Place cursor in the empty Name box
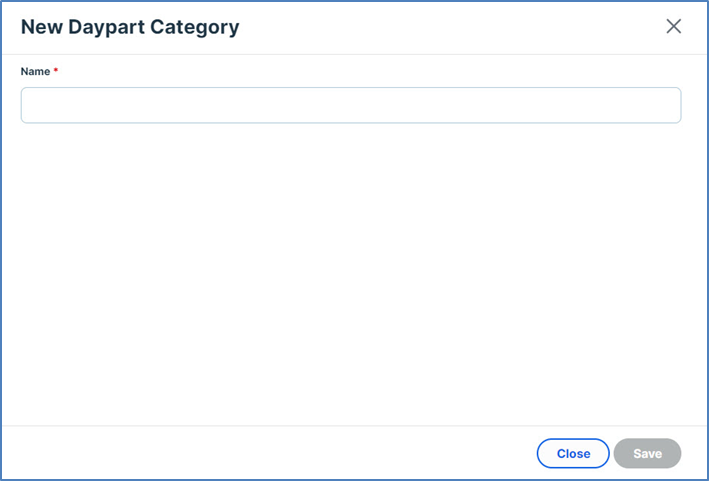 350,105
